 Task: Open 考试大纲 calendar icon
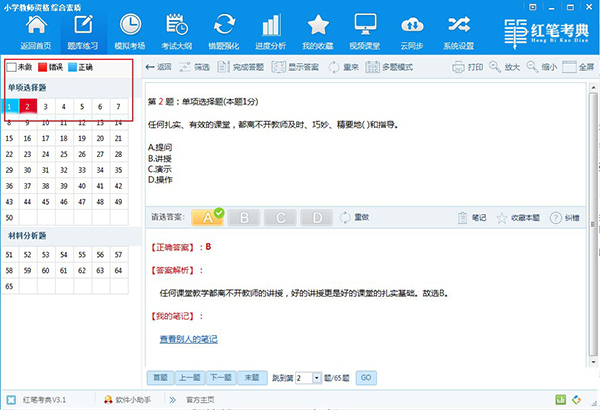(176, 25)
